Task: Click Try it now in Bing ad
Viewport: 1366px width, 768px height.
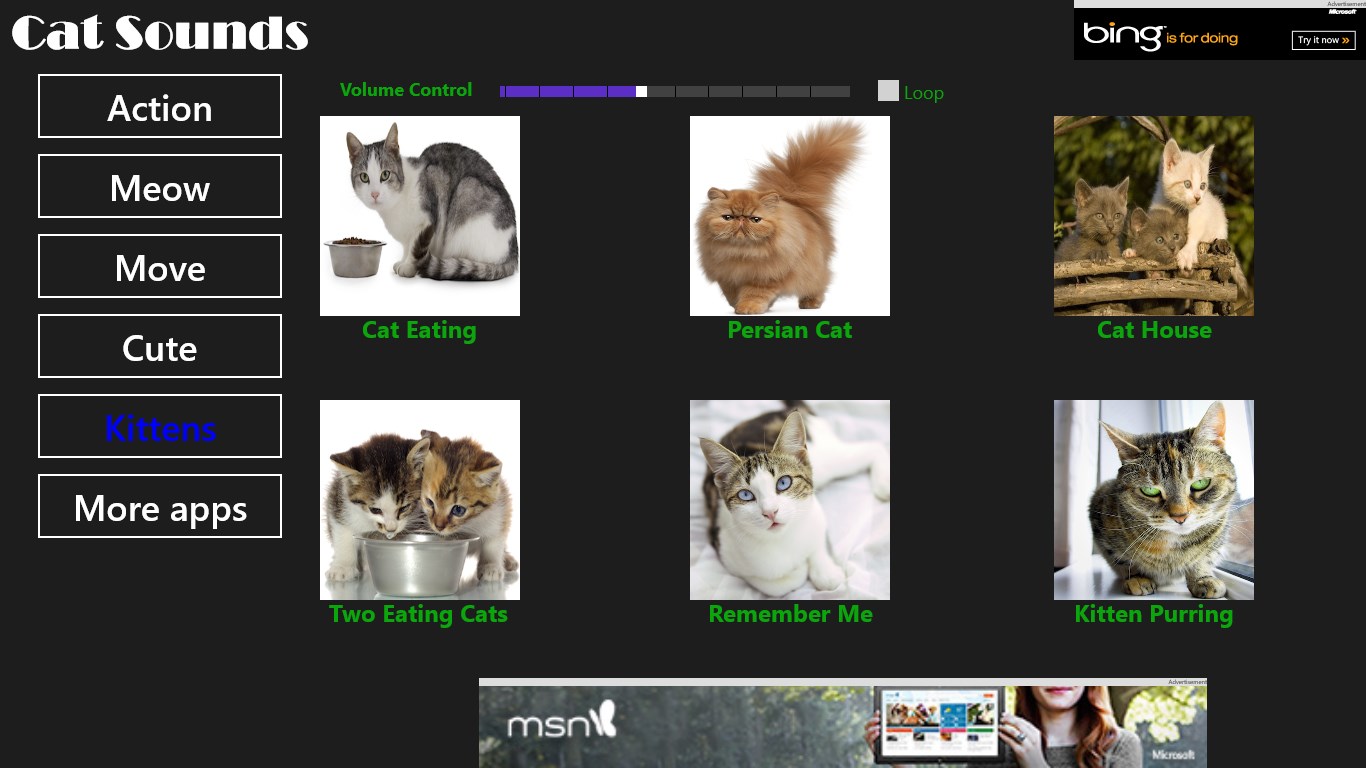Action: [x=1323, y=40]
